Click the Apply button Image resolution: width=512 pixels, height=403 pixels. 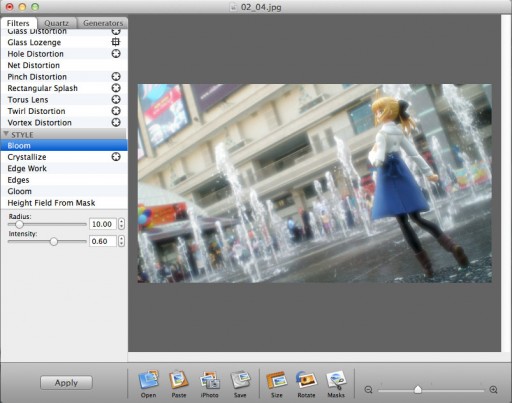66,383
